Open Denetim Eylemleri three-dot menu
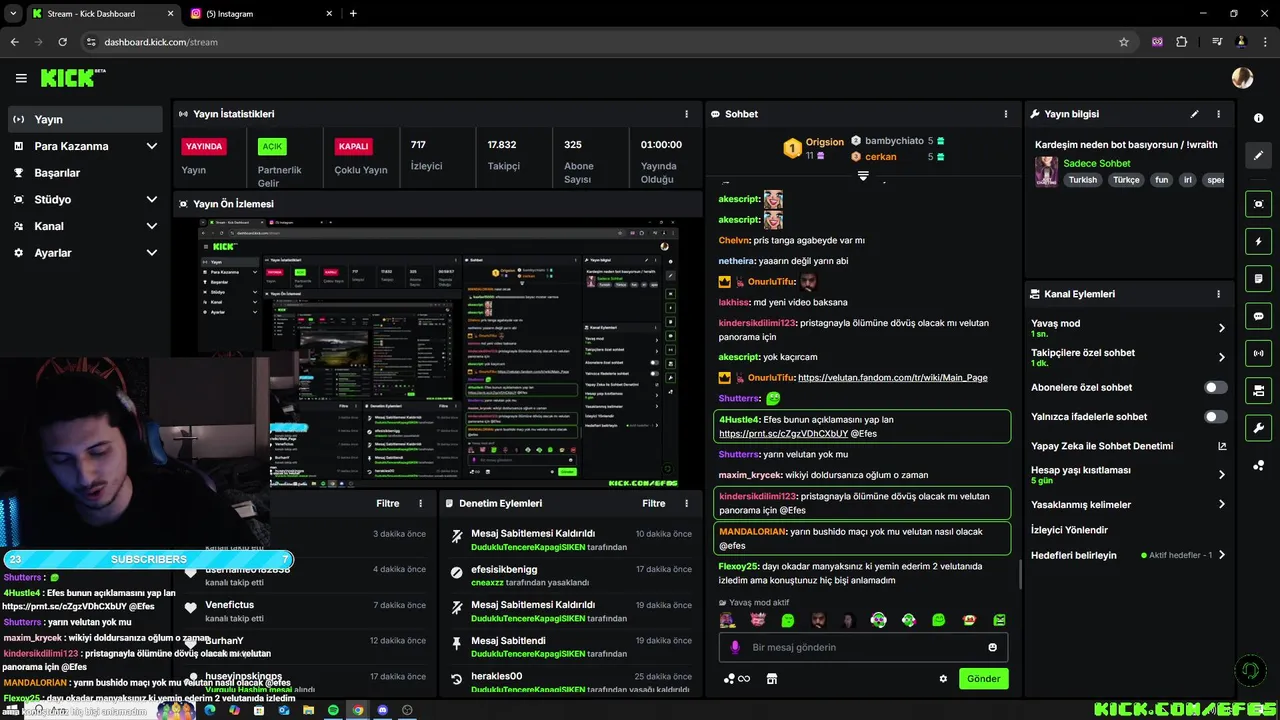 (x=686, y=504)
